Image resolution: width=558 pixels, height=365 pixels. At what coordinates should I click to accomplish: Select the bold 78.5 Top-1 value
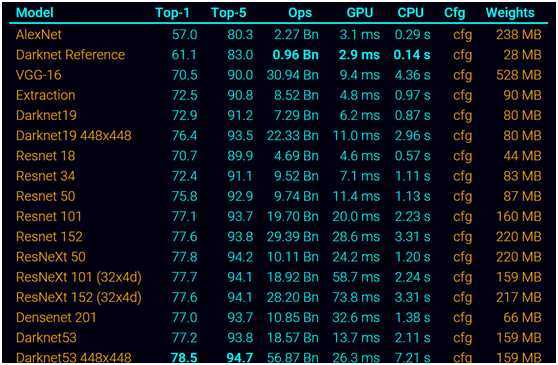tap(184, 358)
